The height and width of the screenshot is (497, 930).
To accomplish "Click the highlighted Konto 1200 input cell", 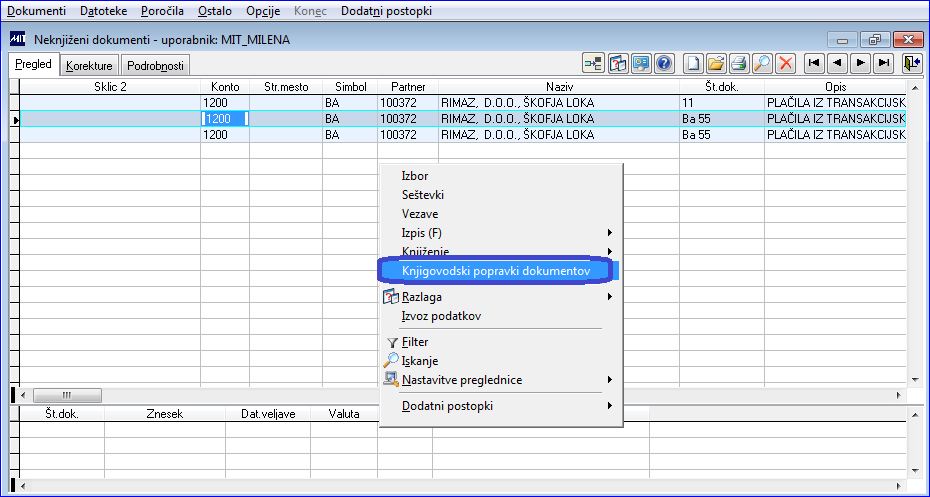I will [225, 119].
